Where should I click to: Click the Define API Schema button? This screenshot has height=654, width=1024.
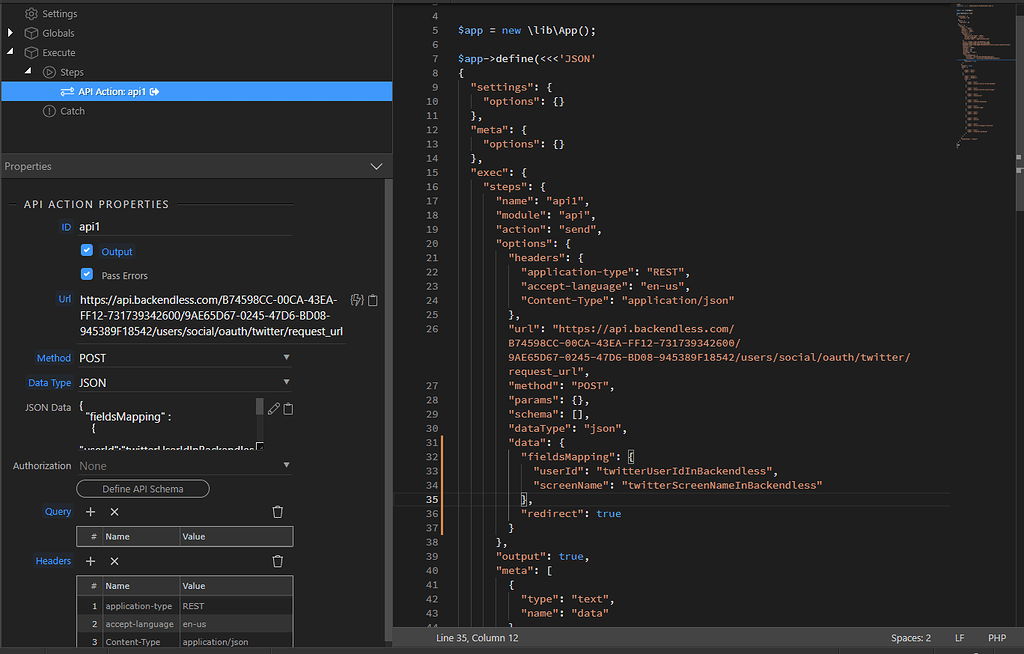point(143,489)
